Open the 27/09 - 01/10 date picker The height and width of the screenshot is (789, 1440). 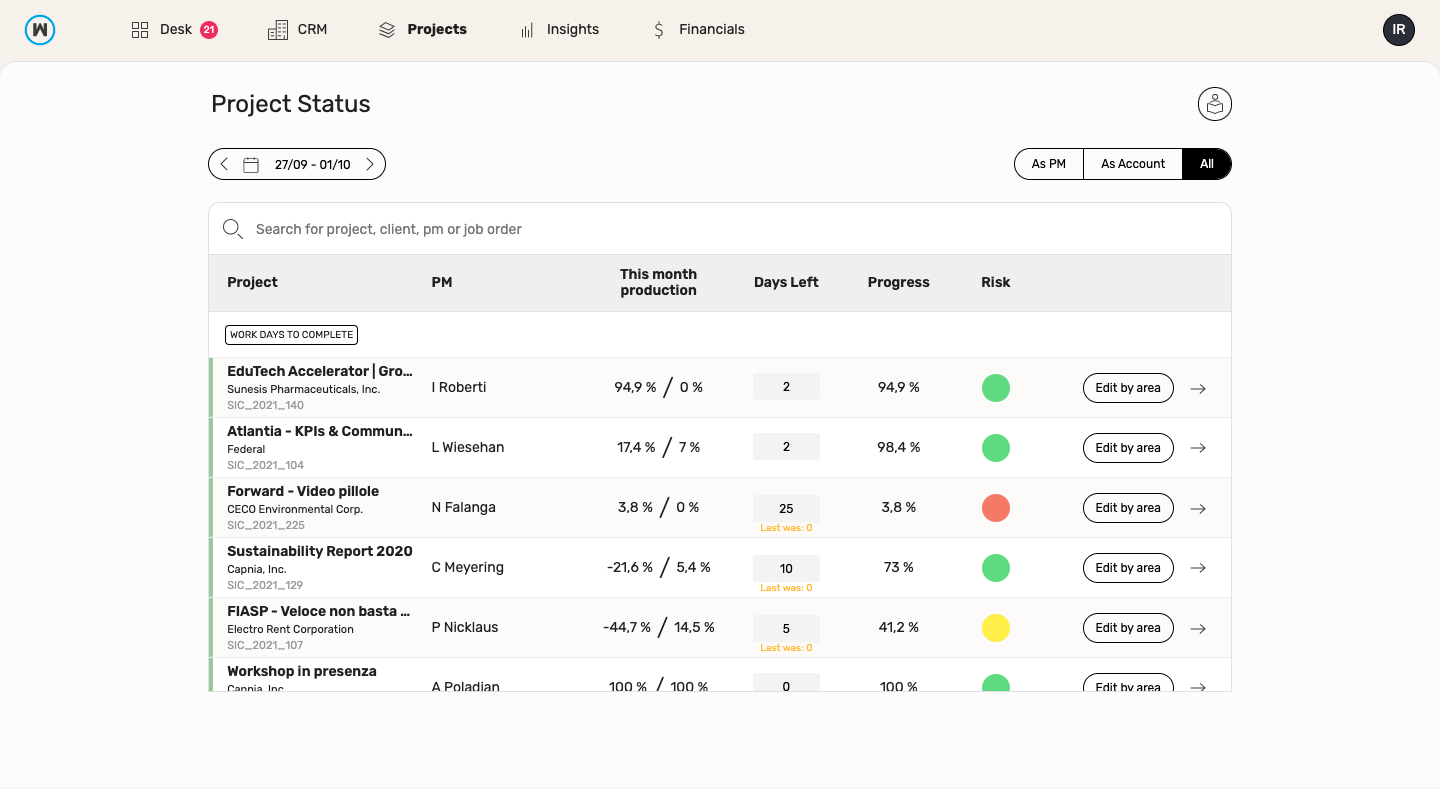pyautogui.click(x=312, y=165)
